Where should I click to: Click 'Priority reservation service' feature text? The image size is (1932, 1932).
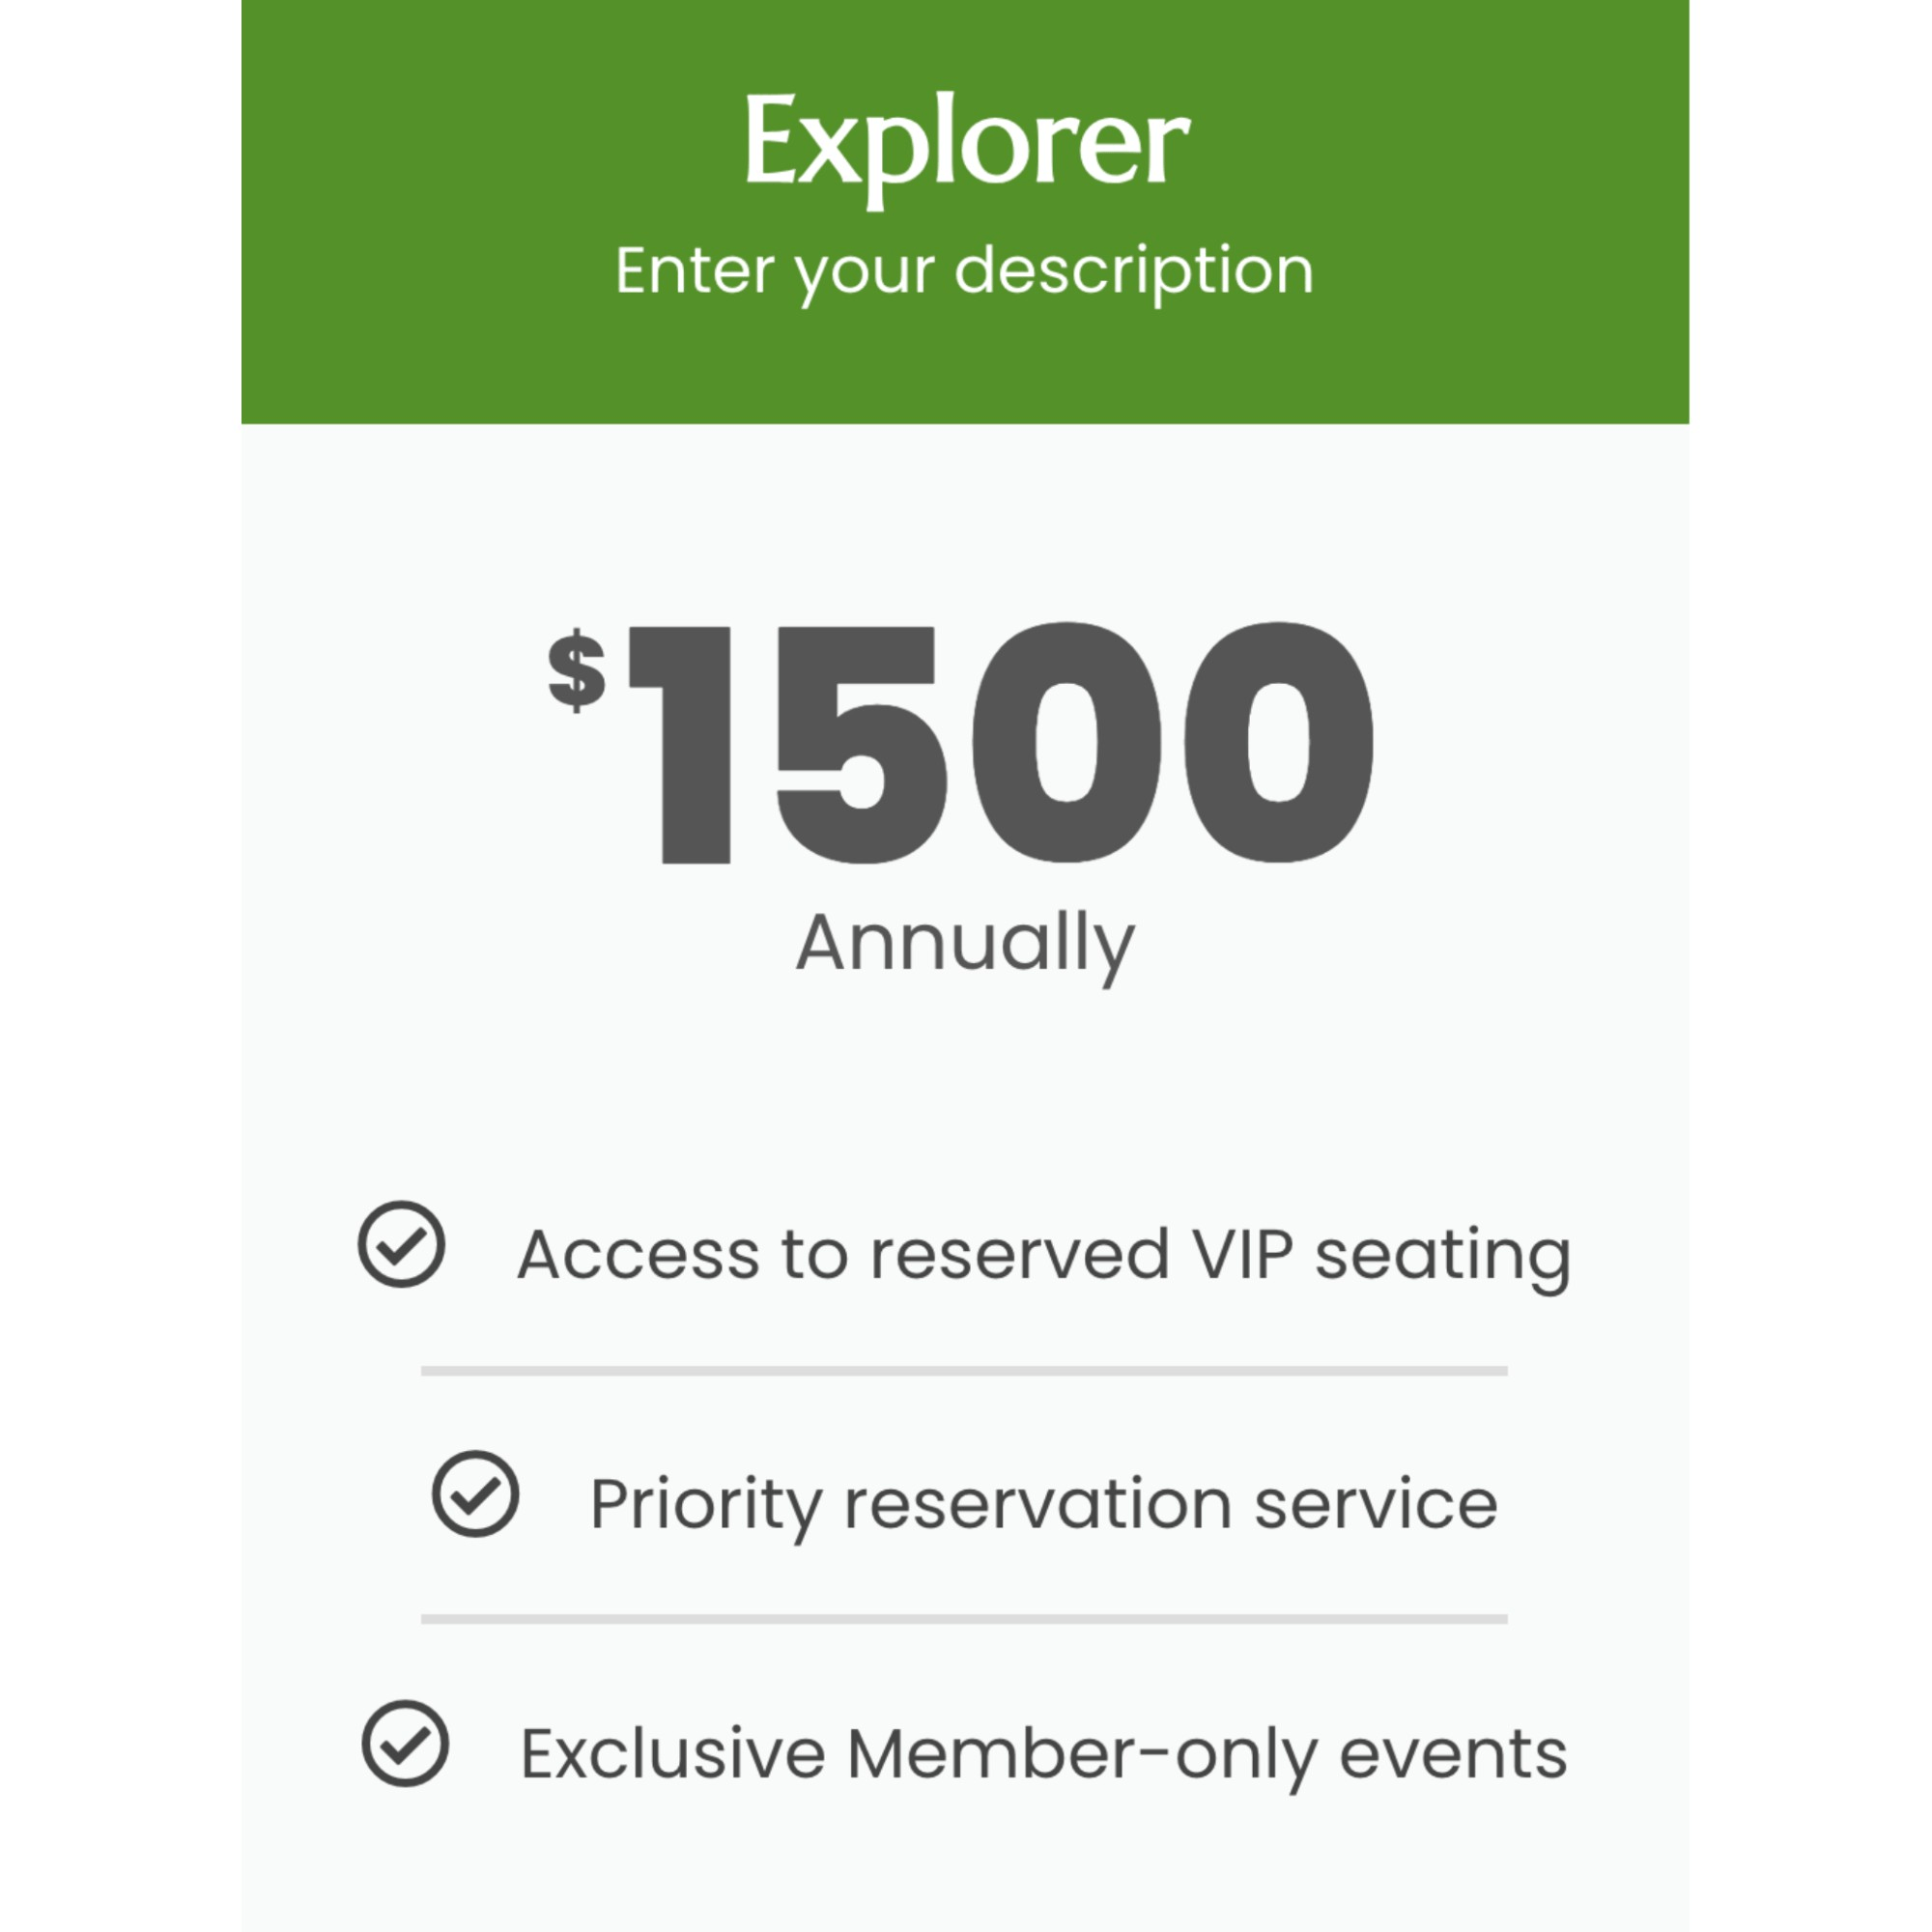click(1043, 1503)
